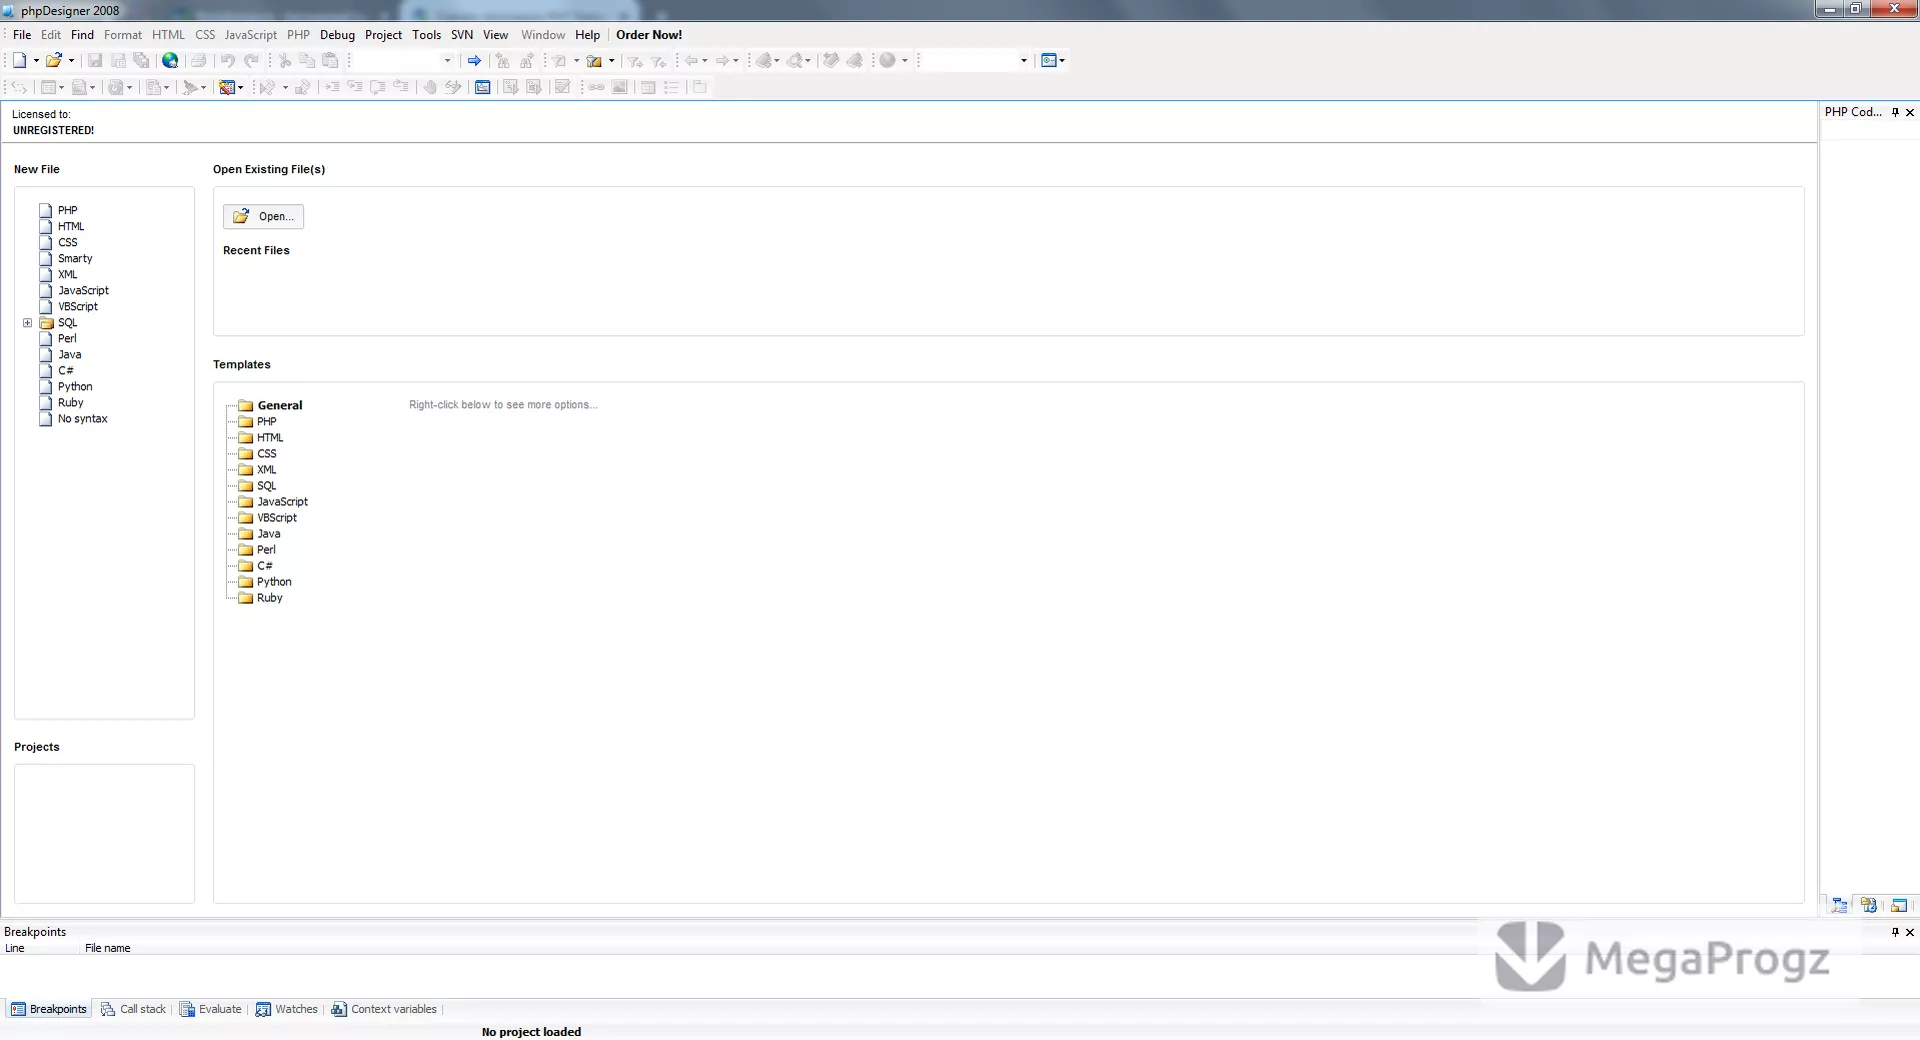Click Order Now! in menu bar
This screenshot has height=1040, width=1920.
[x=649, y=35]
